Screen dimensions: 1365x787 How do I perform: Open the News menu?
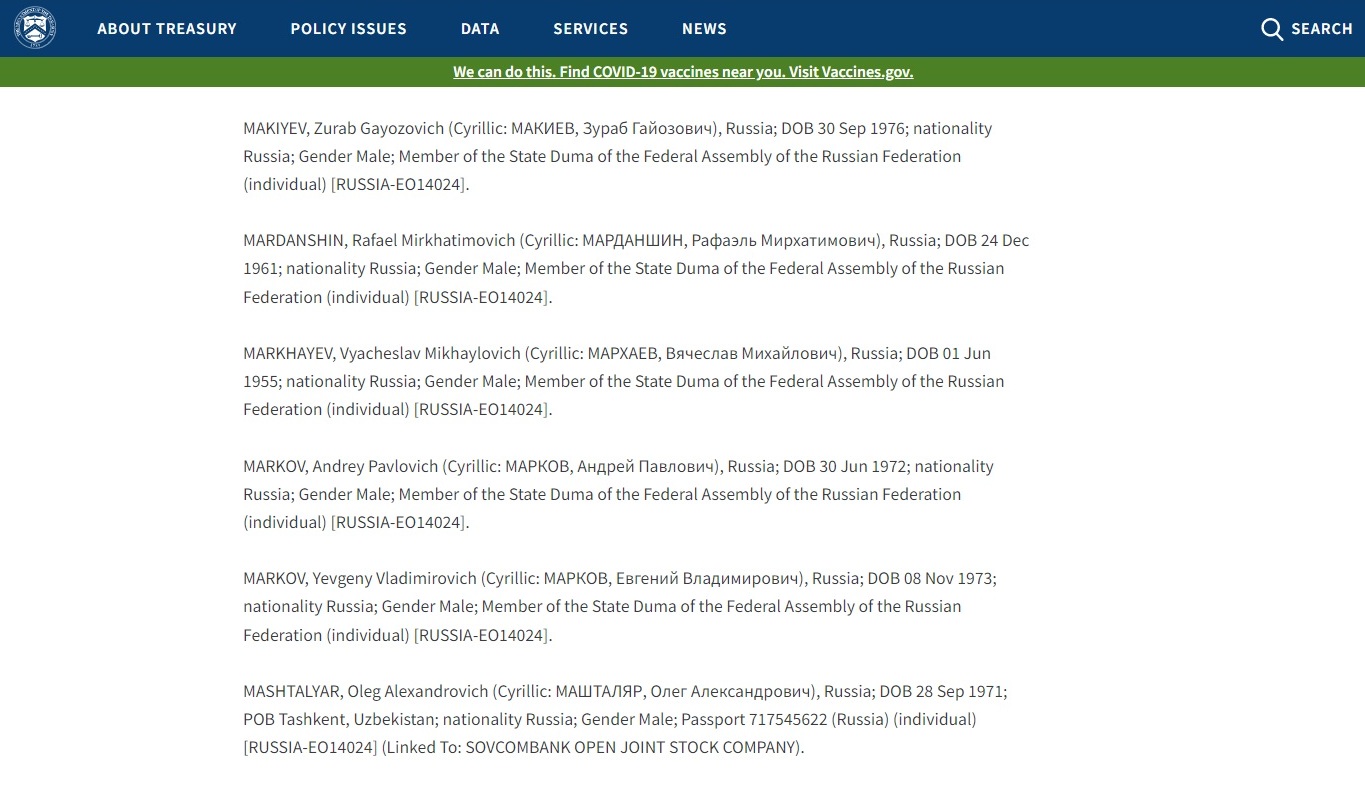point(704,29)
